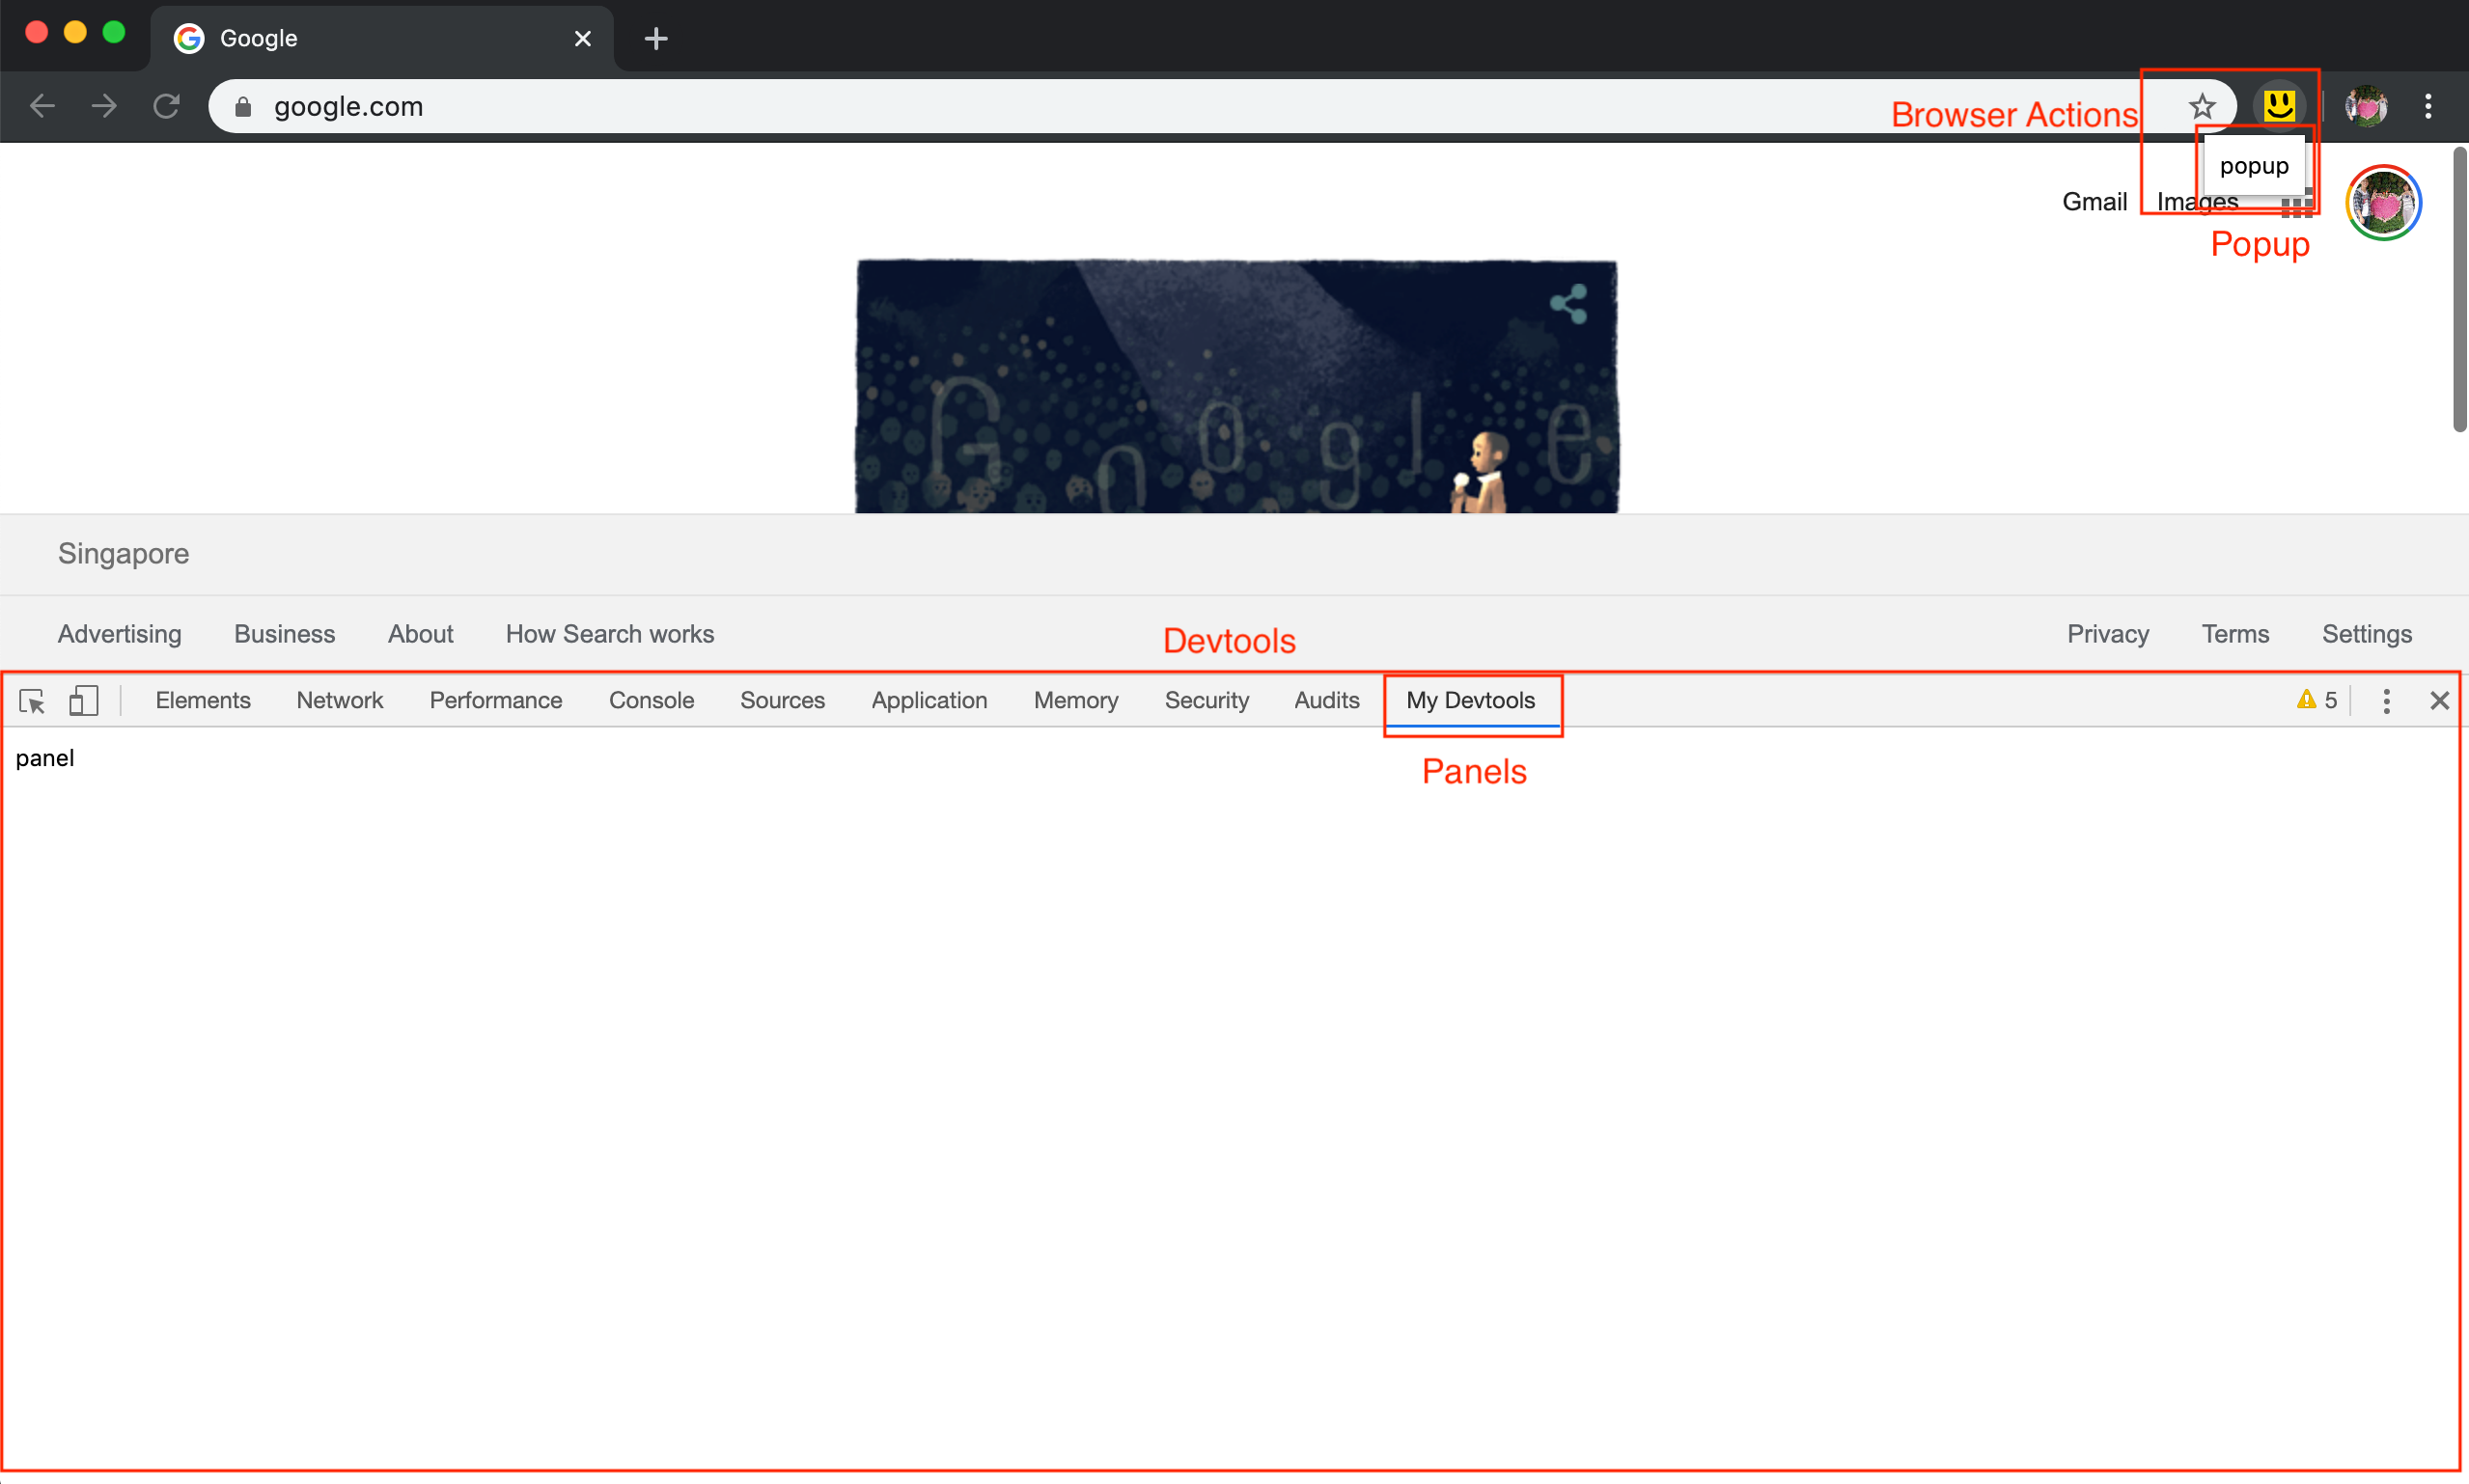
Task: Click How Search works link
Action: pos(609,634)
